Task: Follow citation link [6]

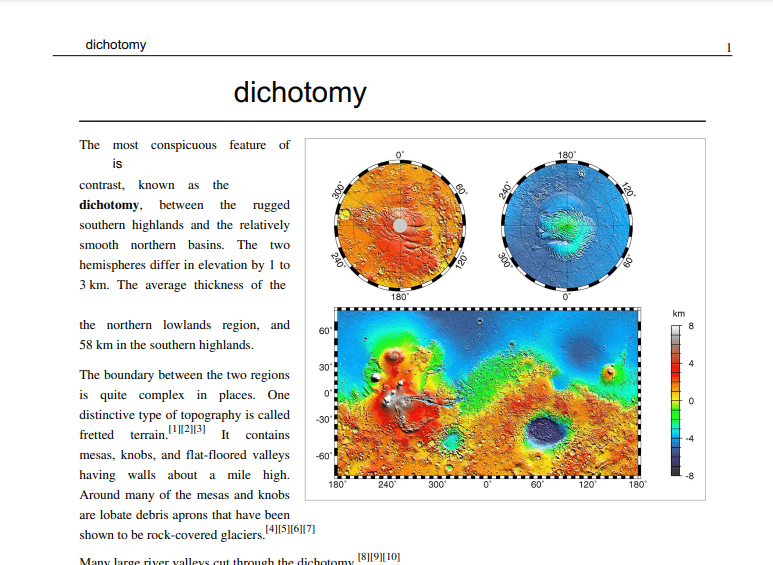Action: [296, 529]
